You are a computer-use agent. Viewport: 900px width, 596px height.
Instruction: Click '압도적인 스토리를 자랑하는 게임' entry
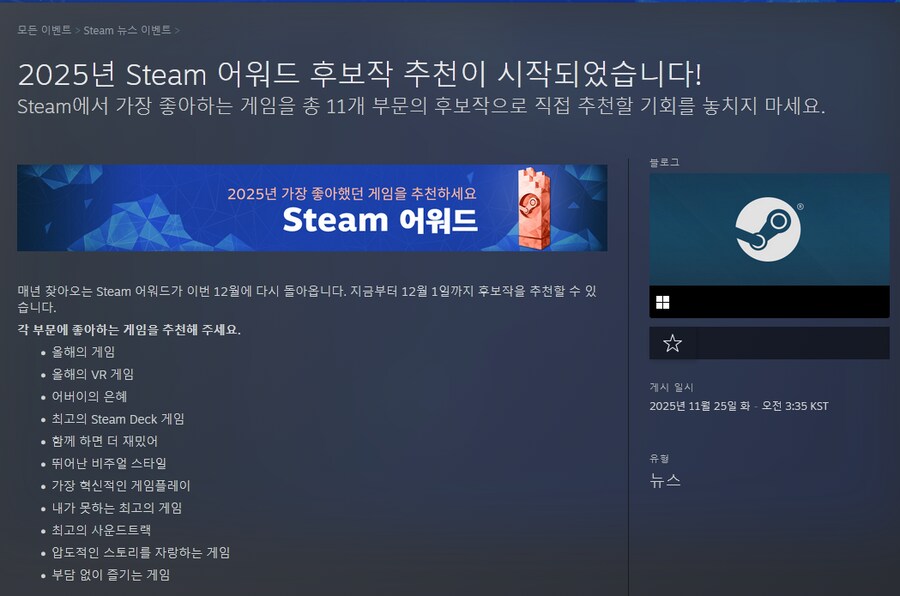144,551
